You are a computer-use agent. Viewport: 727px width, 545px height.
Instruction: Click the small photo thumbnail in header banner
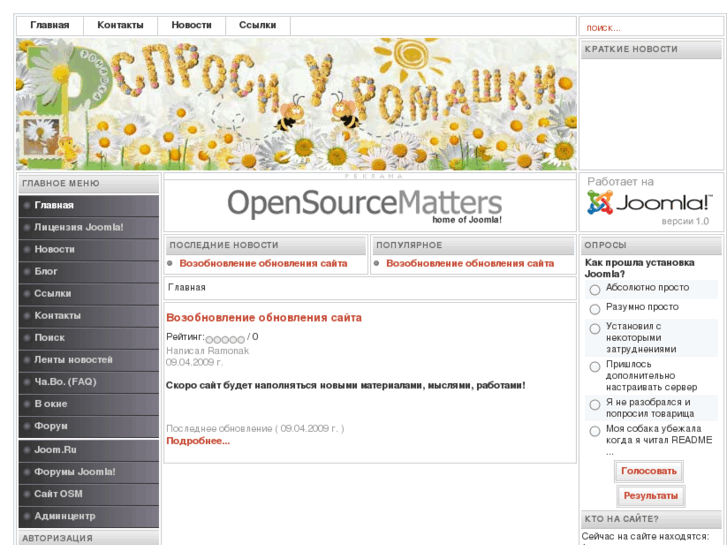[x=41, y=137]
